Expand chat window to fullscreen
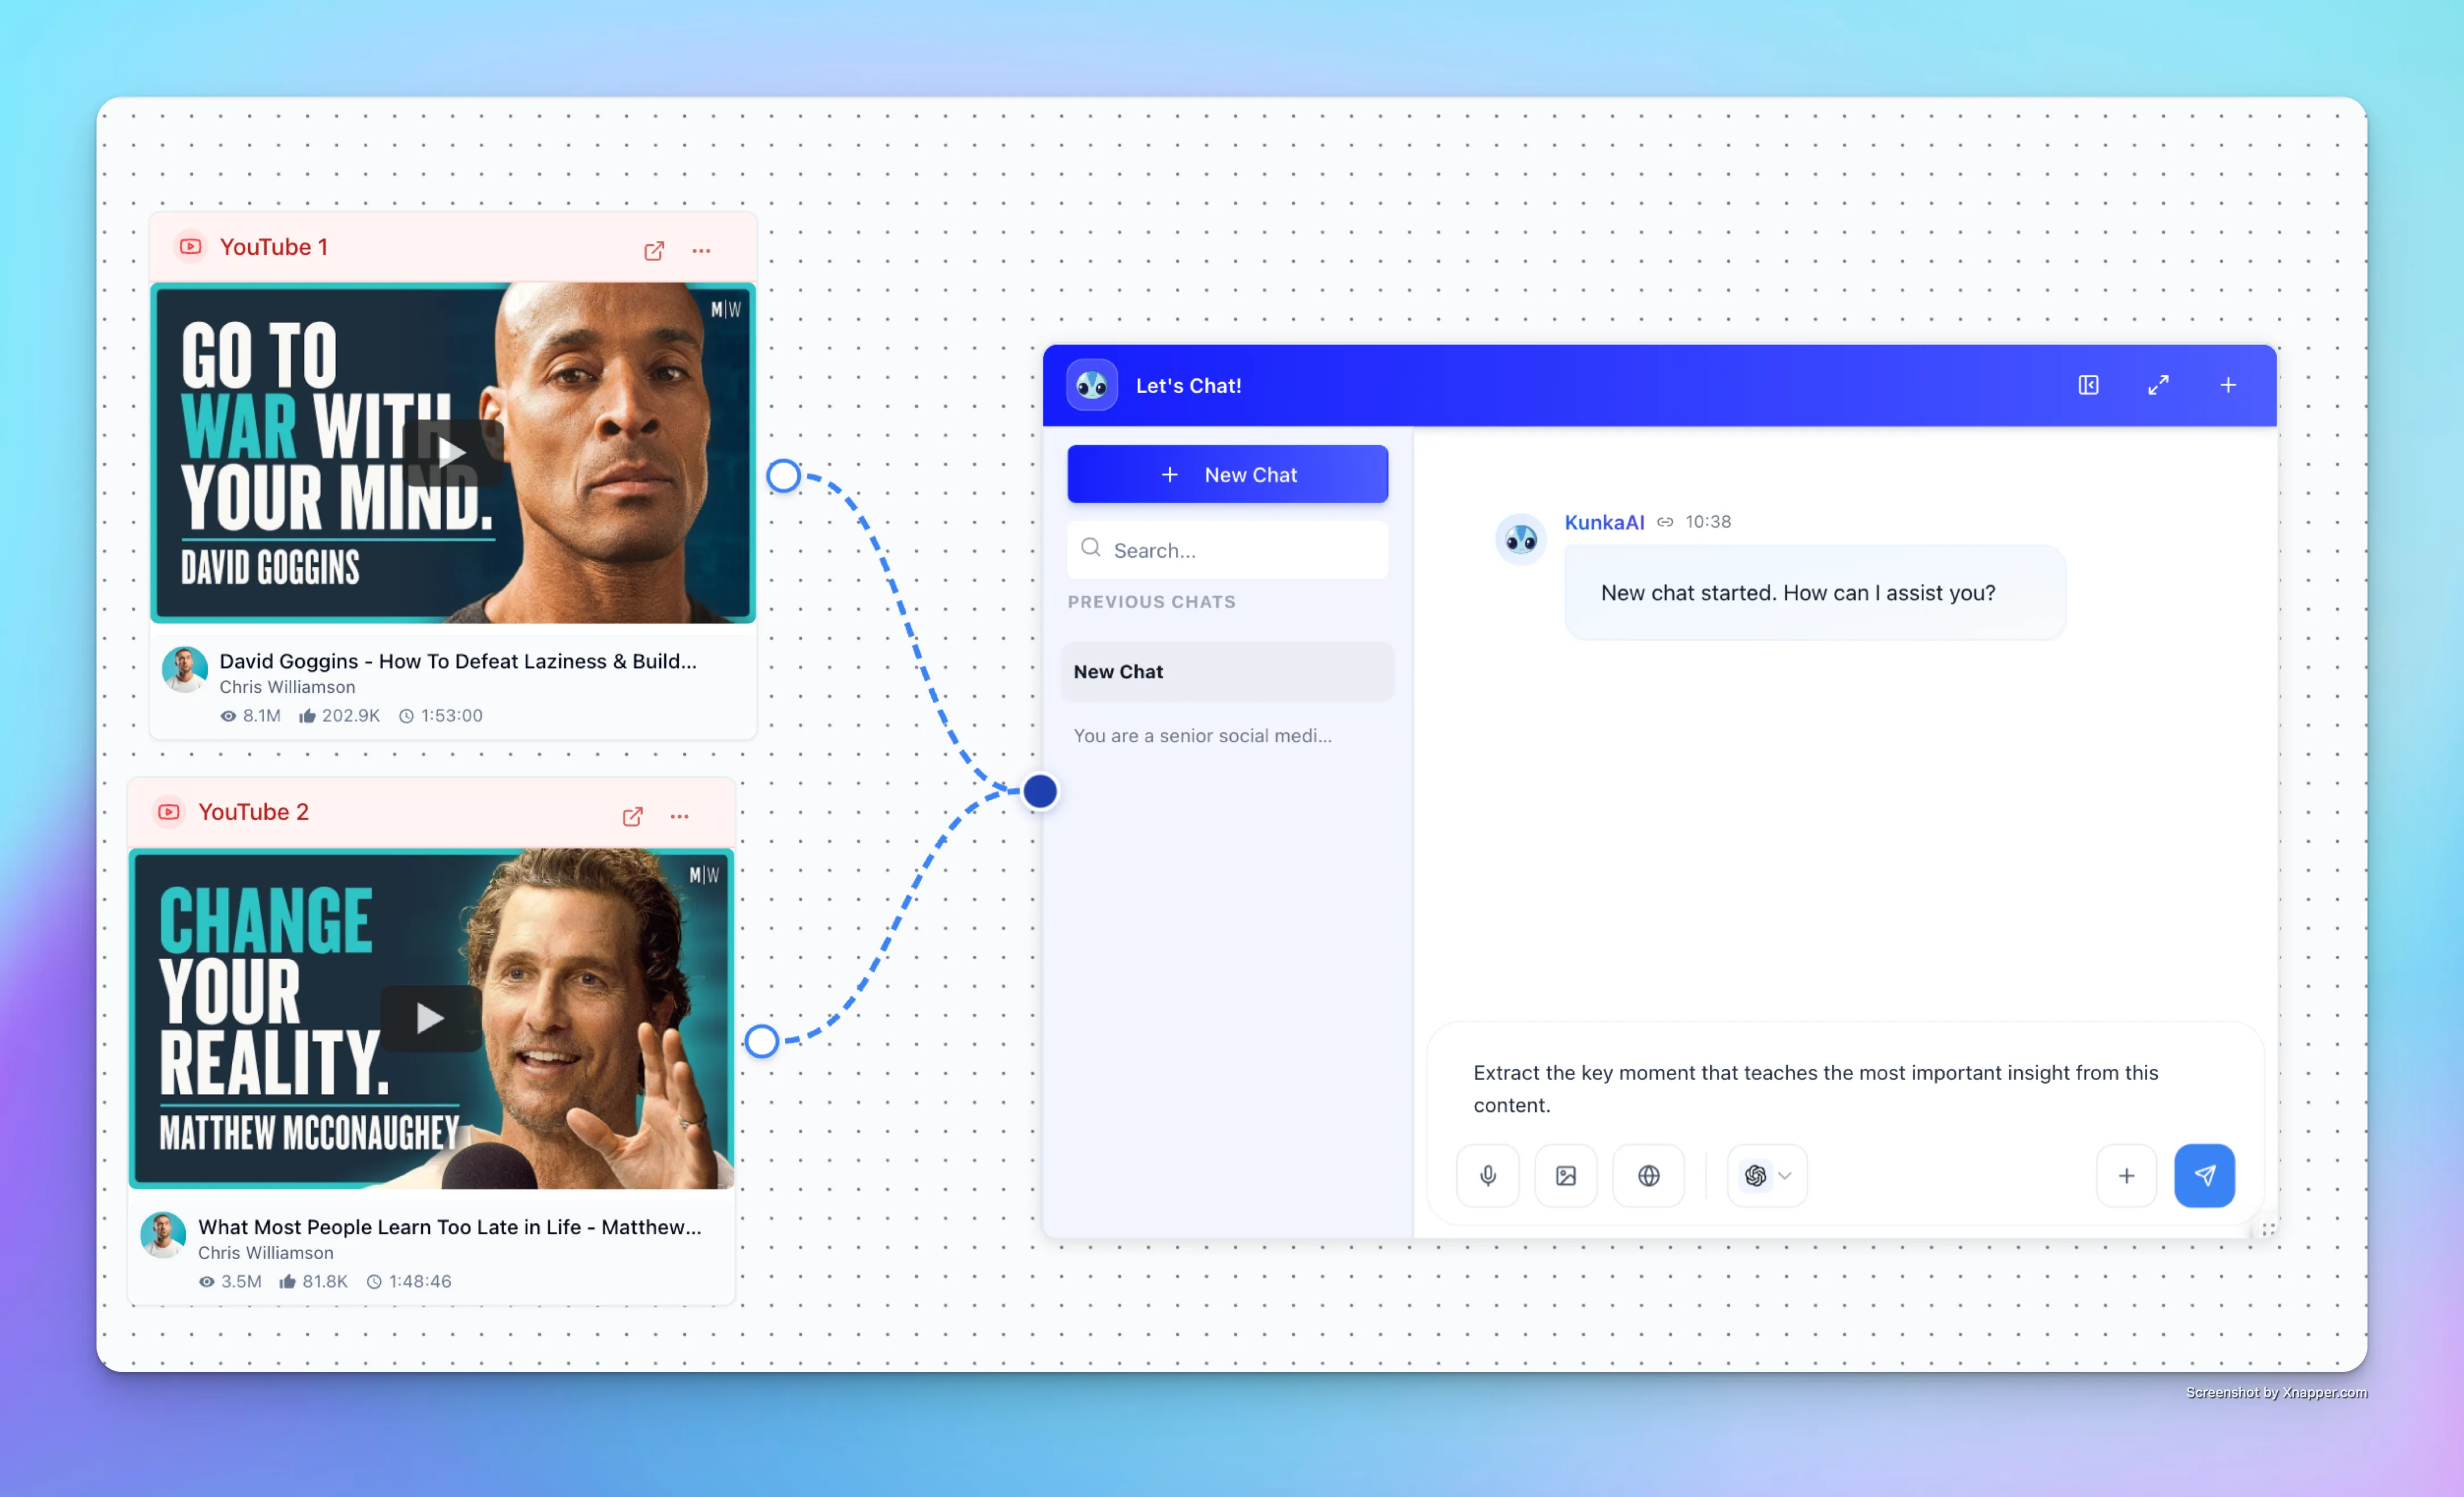Image resolution: width=2464 pixels, height=1497 pixels. coord(2158,385)
